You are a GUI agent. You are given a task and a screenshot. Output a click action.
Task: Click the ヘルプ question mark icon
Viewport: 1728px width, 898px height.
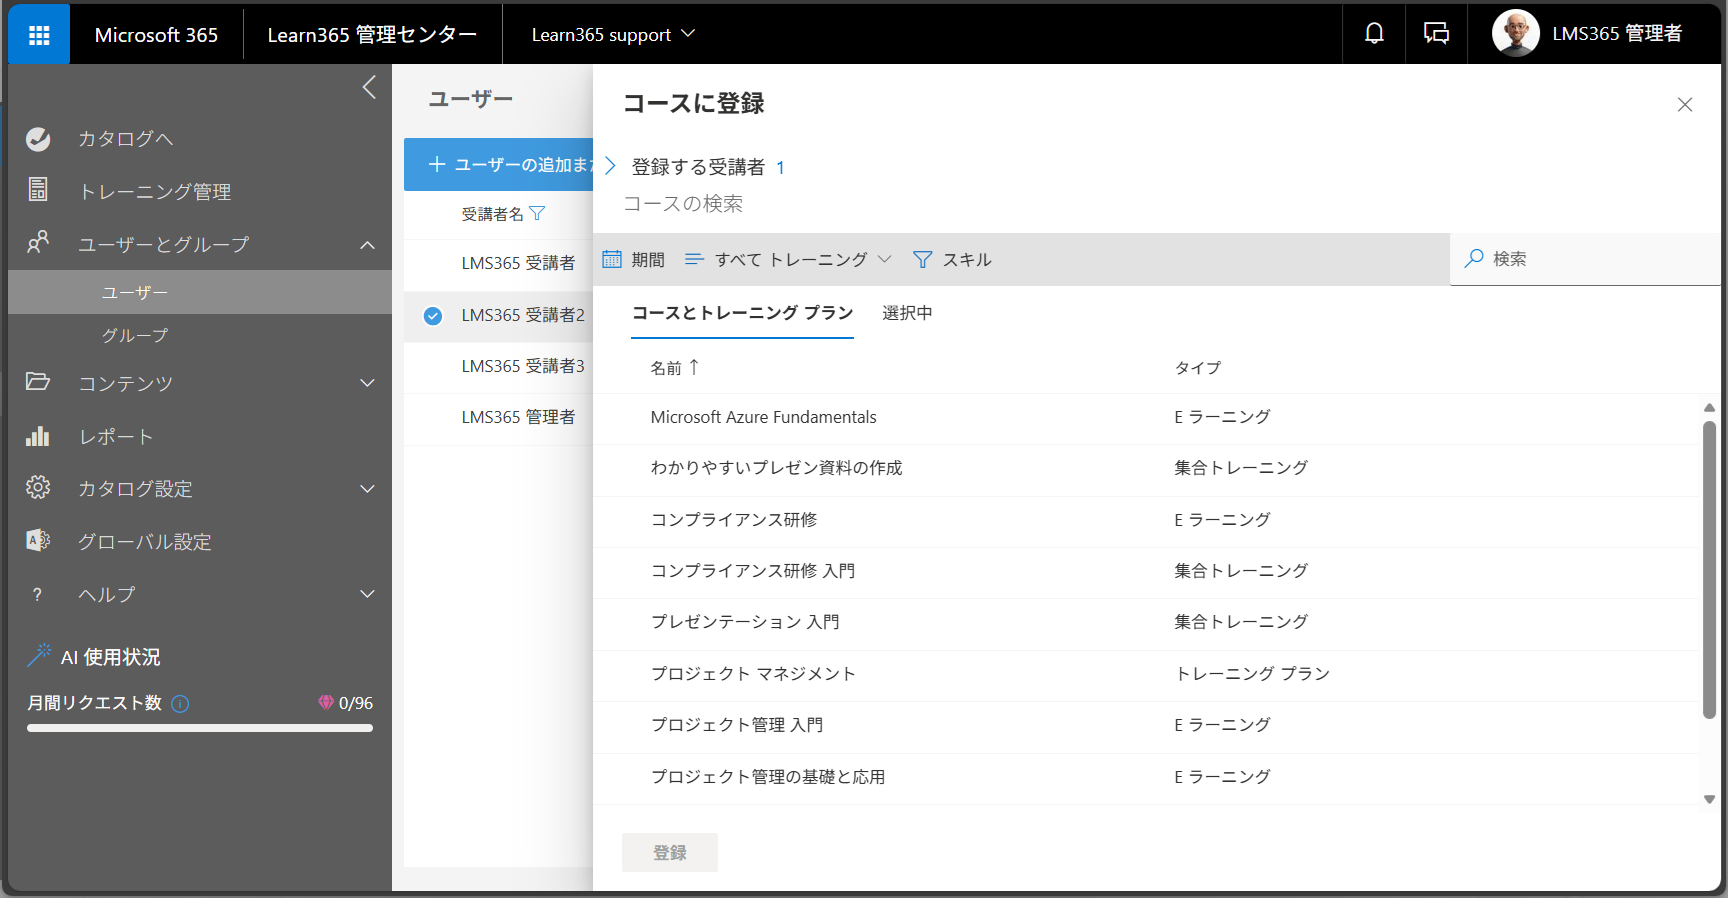38,595
